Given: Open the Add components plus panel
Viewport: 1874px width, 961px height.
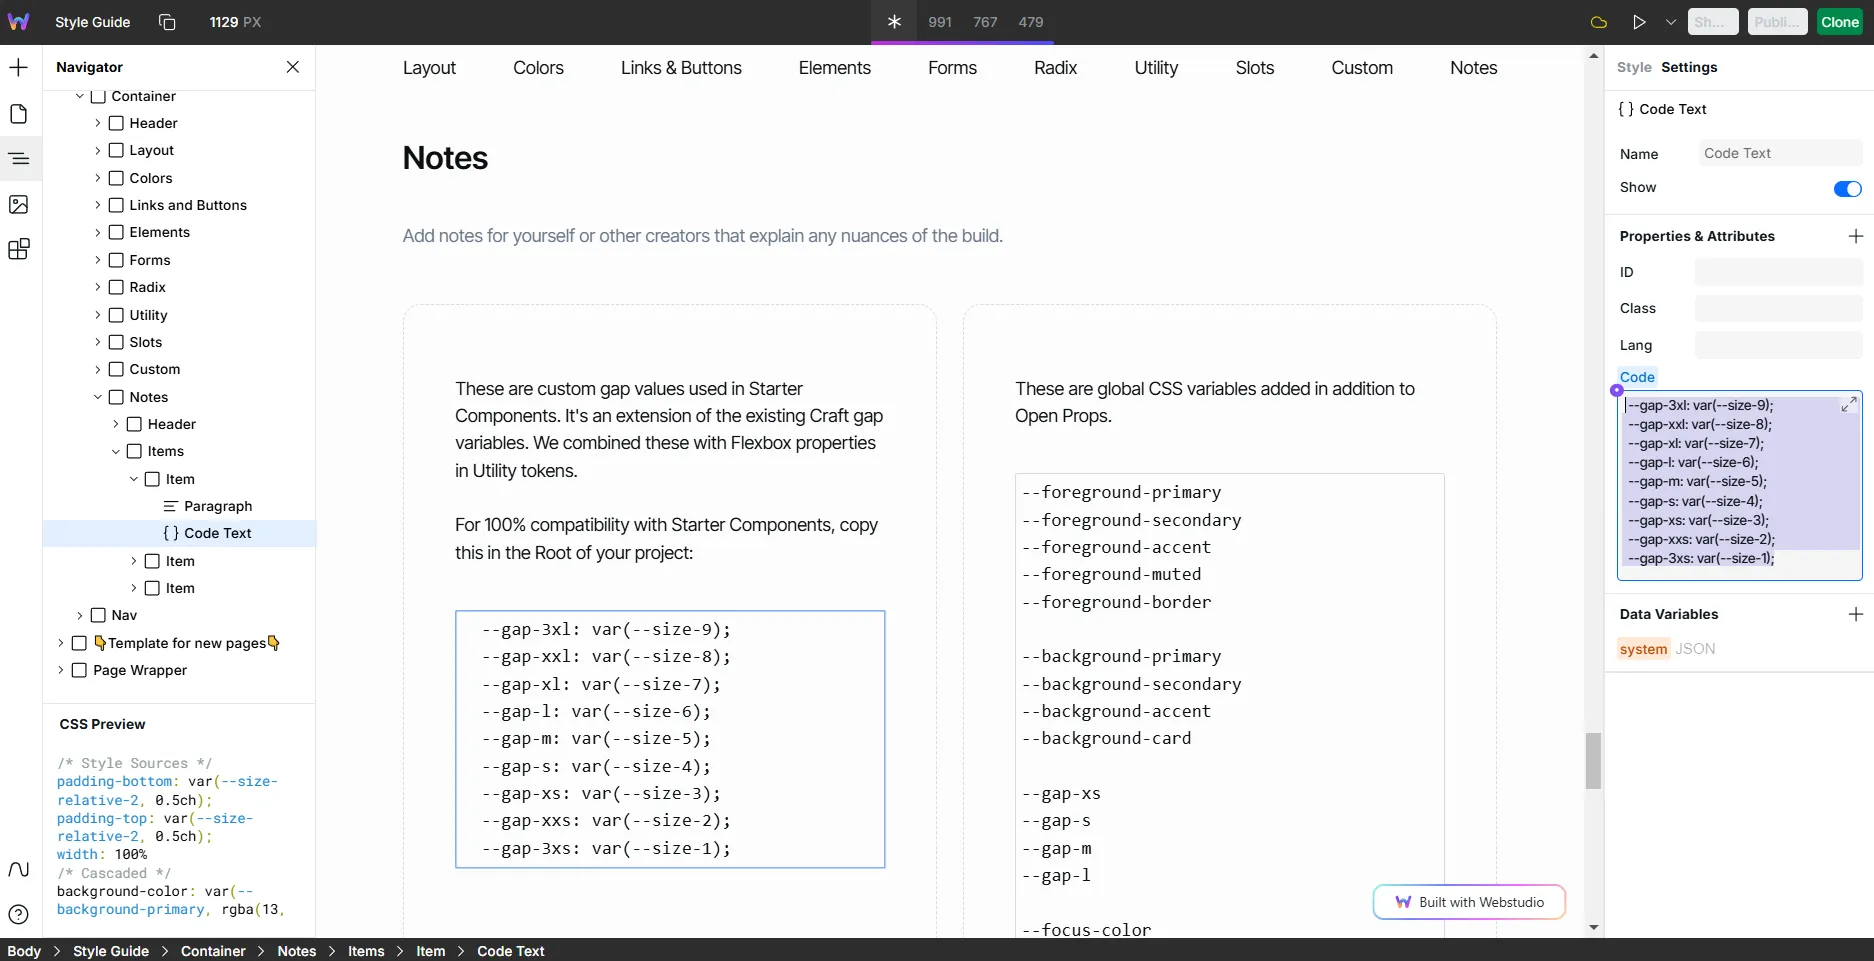Looking at the screenshot, I should [19, 68].
